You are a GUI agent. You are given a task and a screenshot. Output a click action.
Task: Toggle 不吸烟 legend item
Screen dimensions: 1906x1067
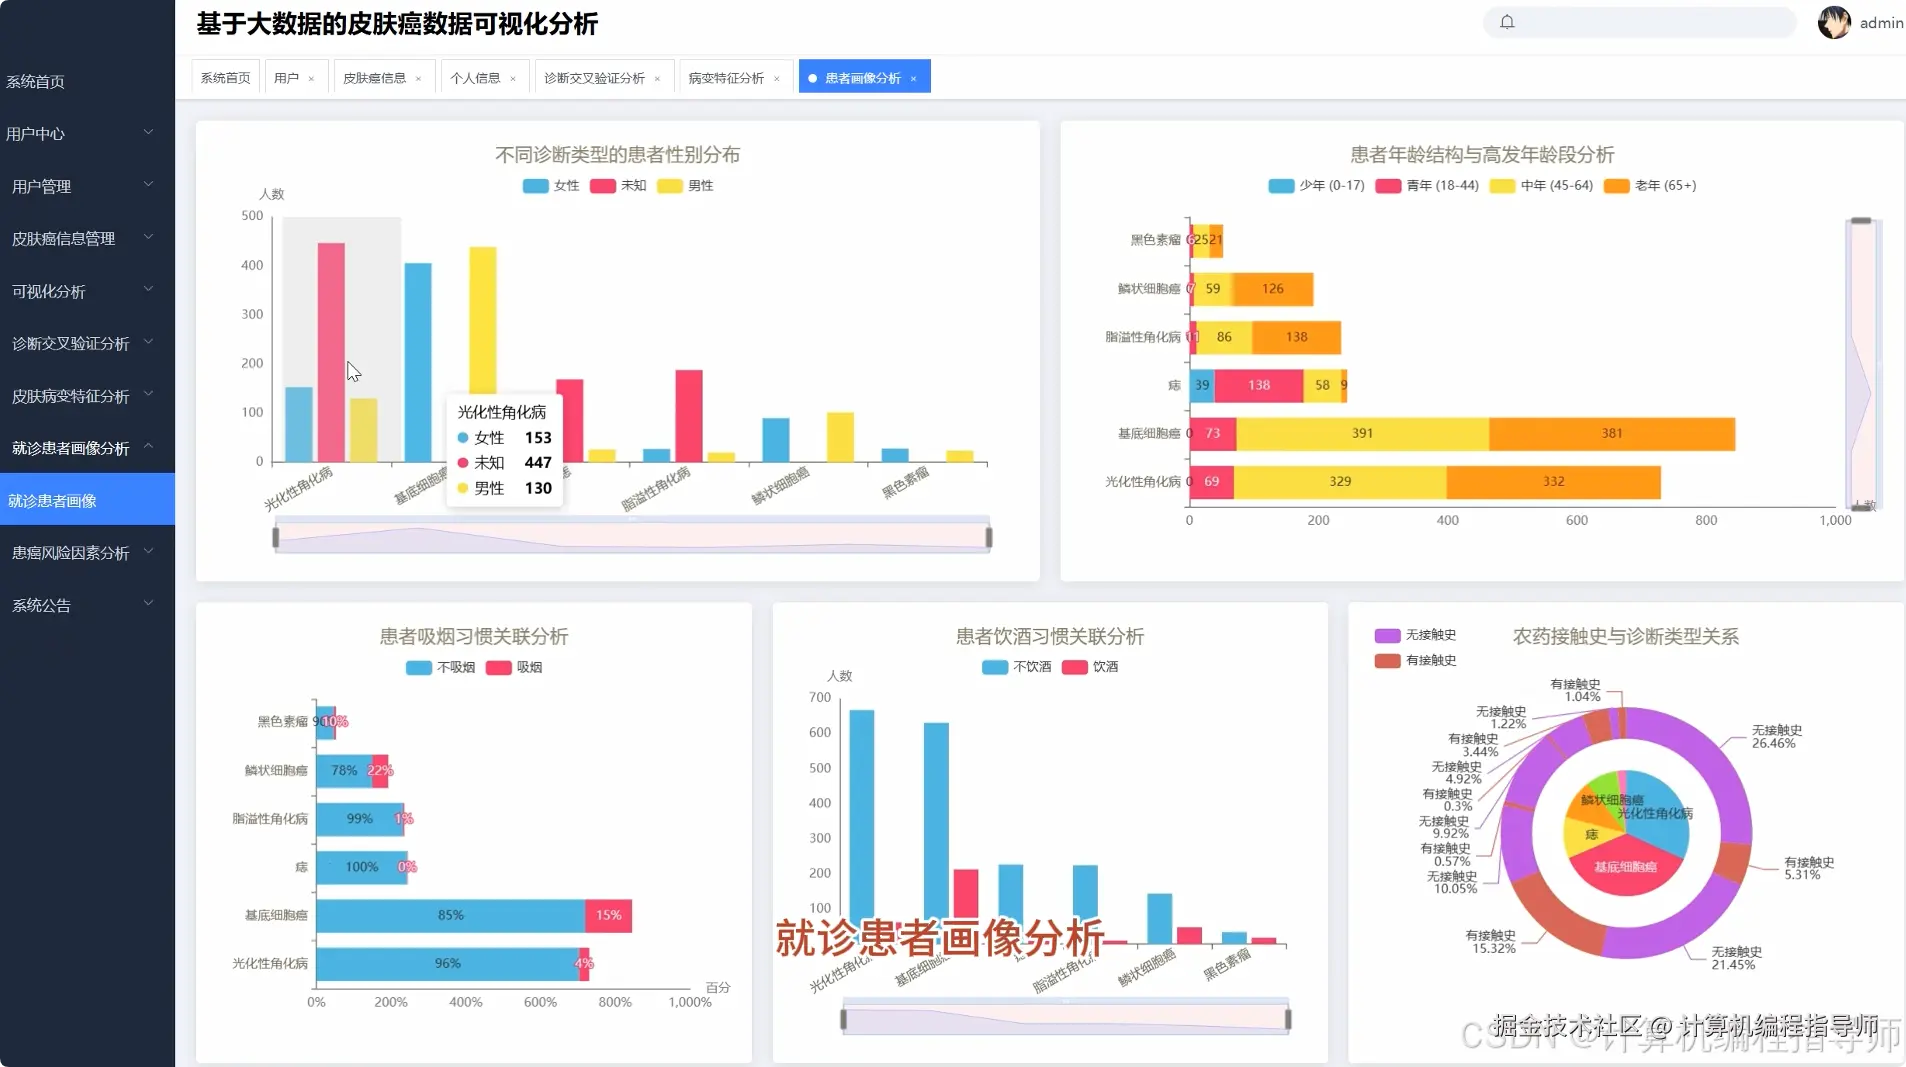click(440, 667)
